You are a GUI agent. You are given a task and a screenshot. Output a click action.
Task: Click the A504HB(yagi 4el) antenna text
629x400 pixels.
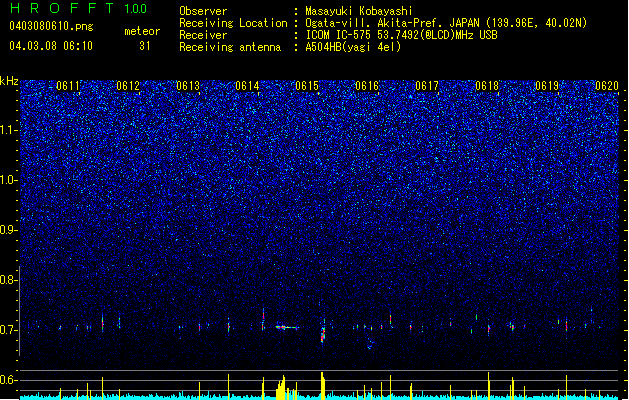coord(353,47)
